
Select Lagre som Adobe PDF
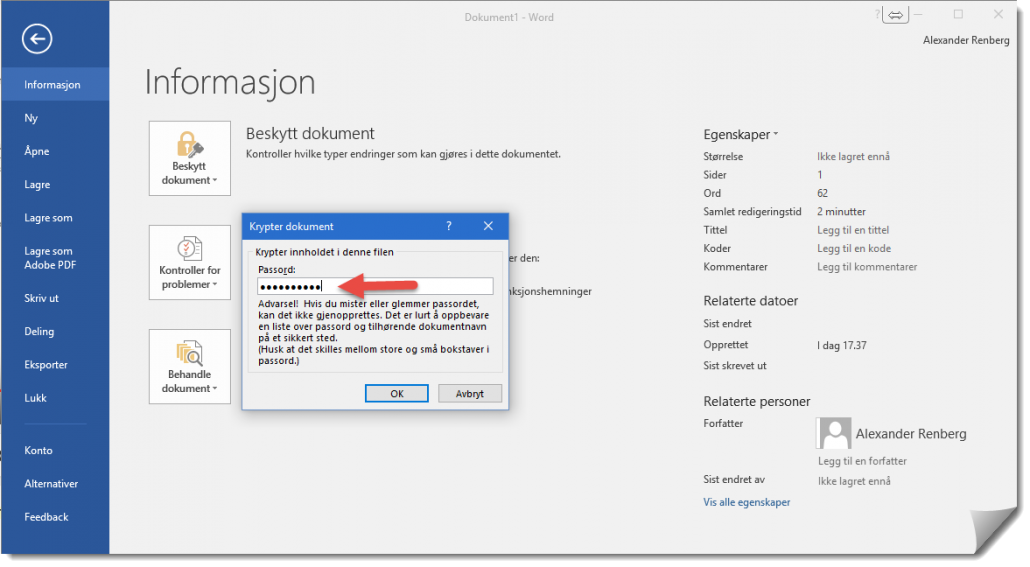point(55,258)
